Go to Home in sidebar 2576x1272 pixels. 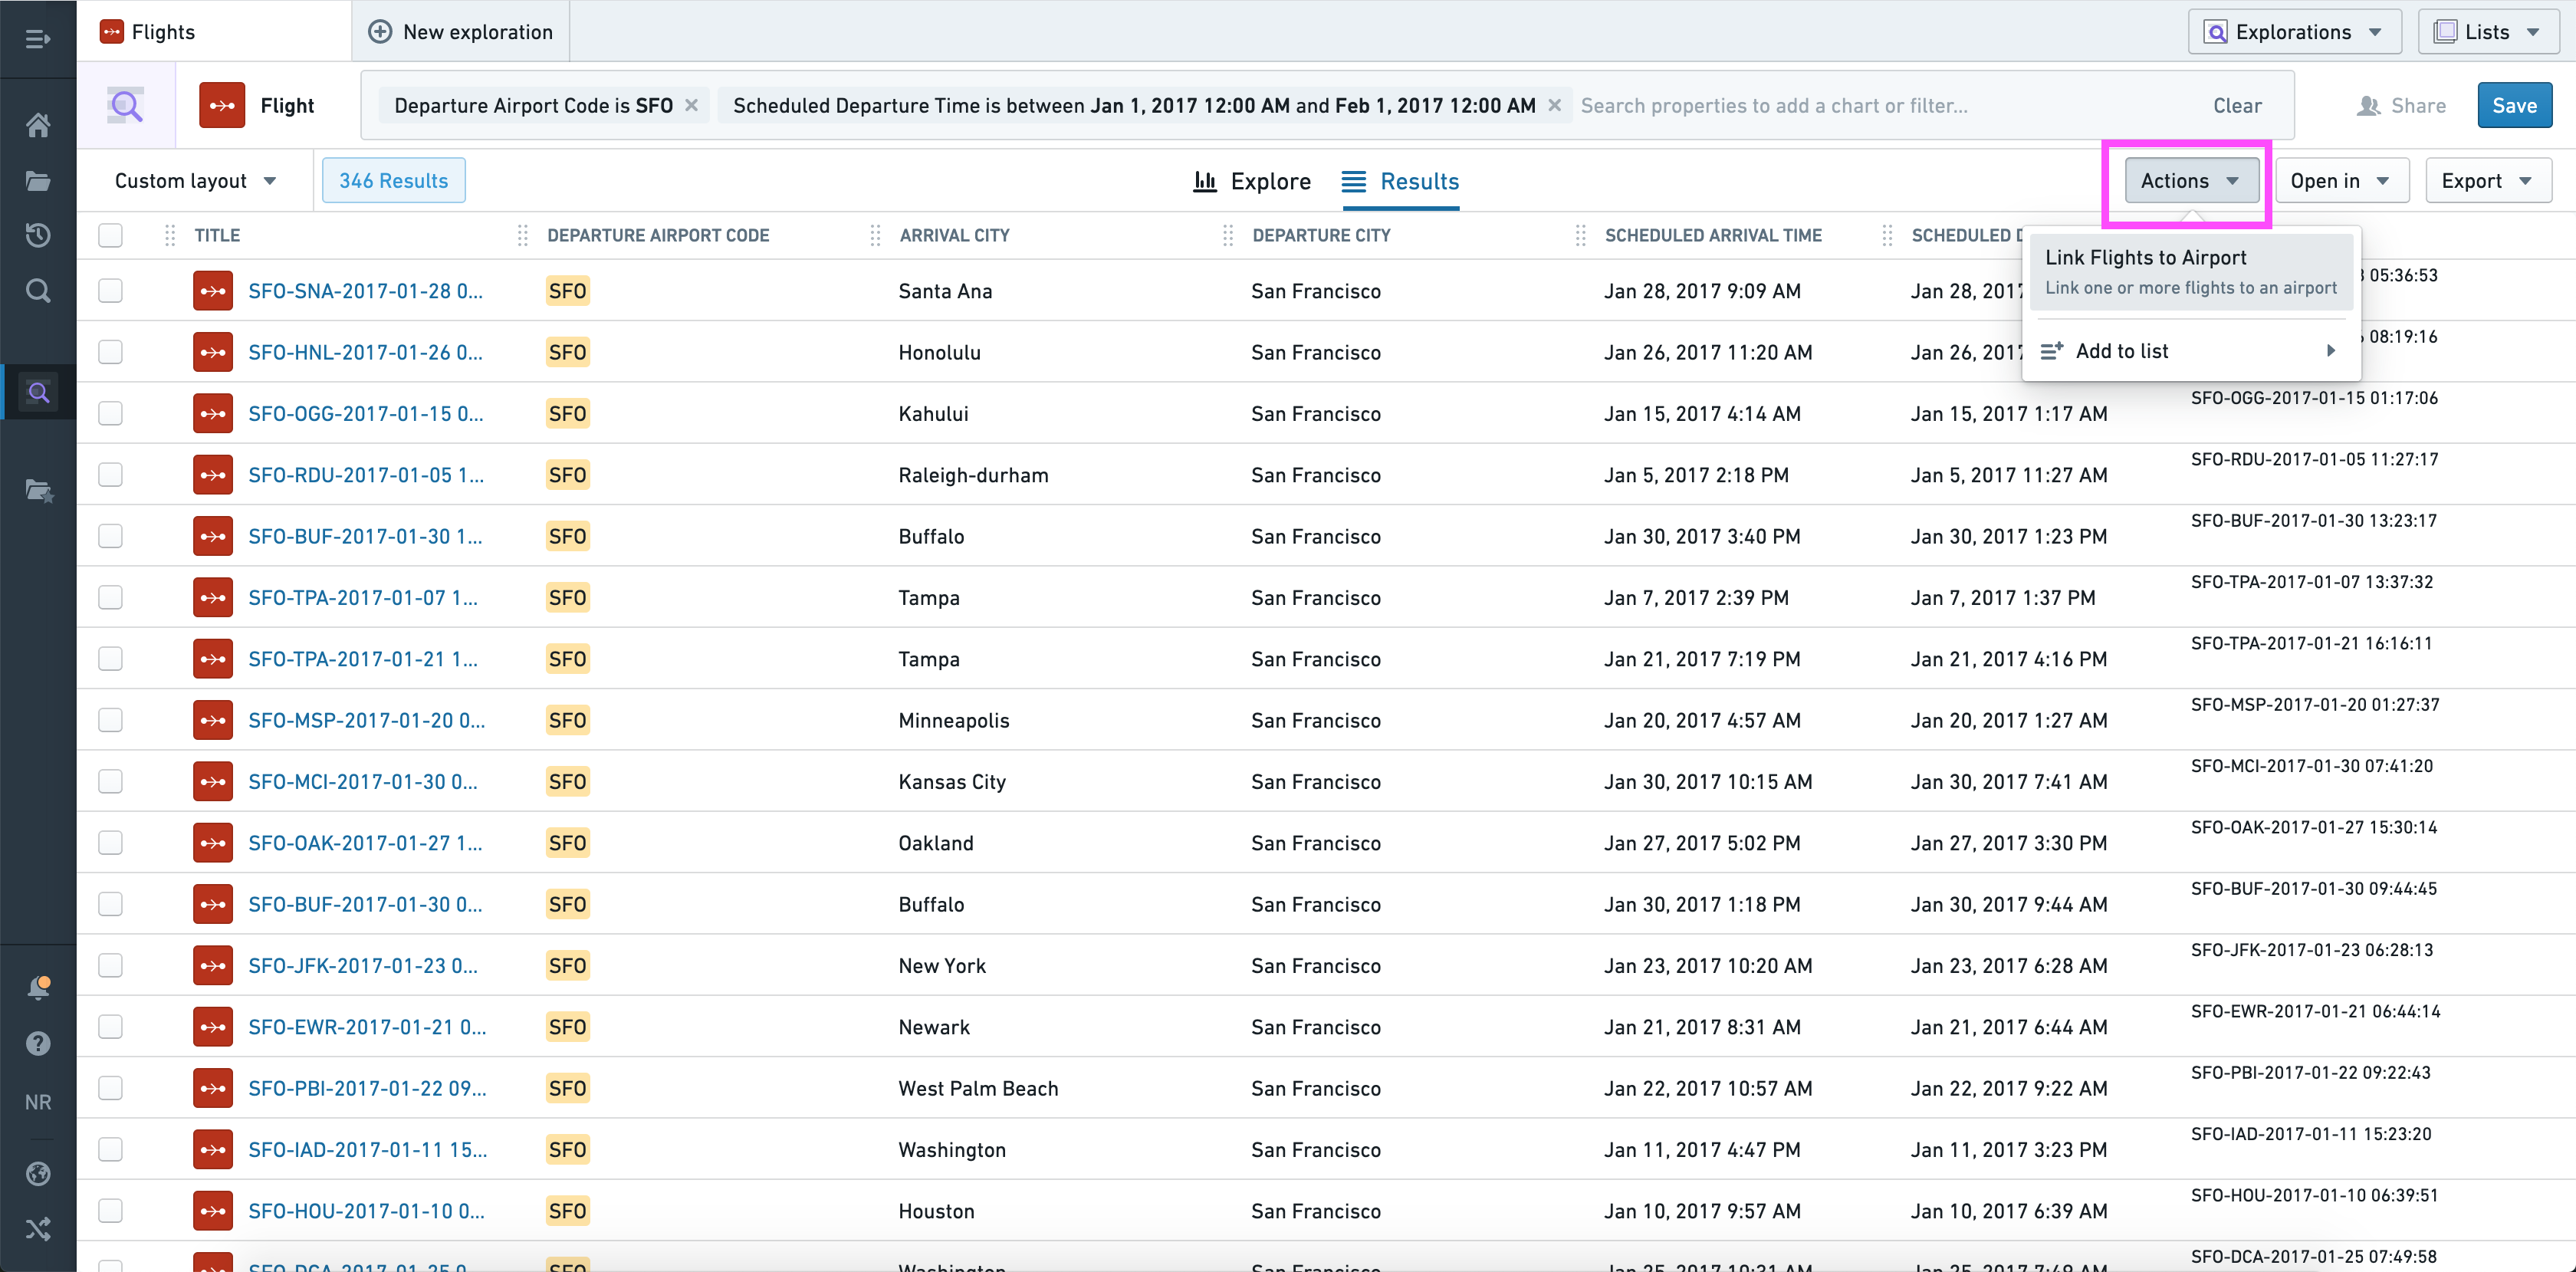tap(38, 125)
